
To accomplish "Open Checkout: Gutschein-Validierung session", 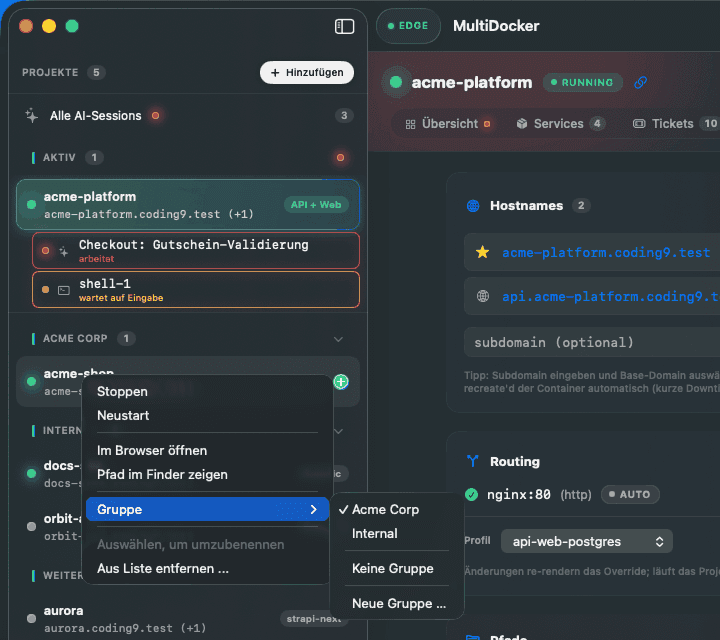I will pyautogui.click(x=196, y=251).
